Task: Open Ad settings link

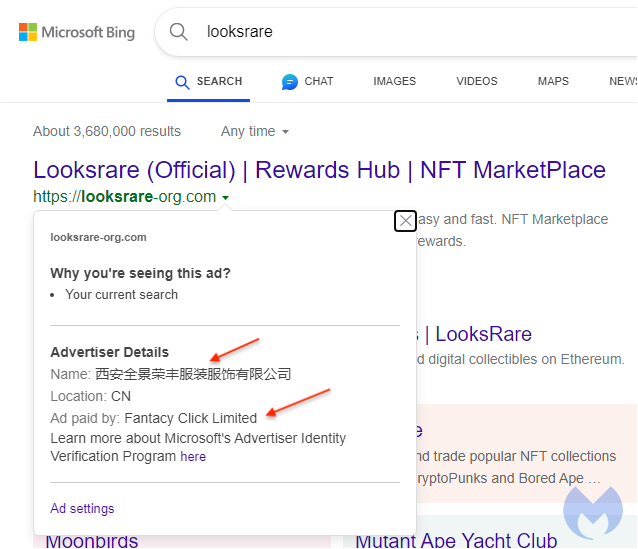Action: pyautogui.click(x=82, y=508)
